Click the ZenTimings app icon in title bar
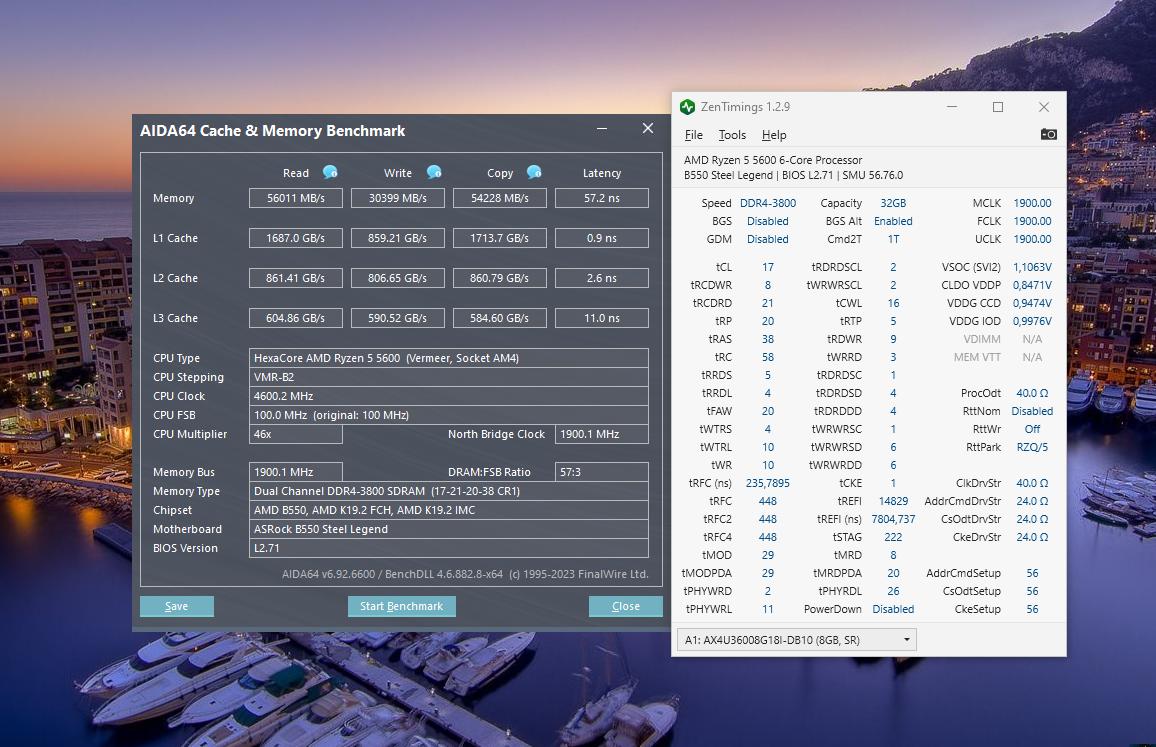1156x747 pixels. [687, 107]
